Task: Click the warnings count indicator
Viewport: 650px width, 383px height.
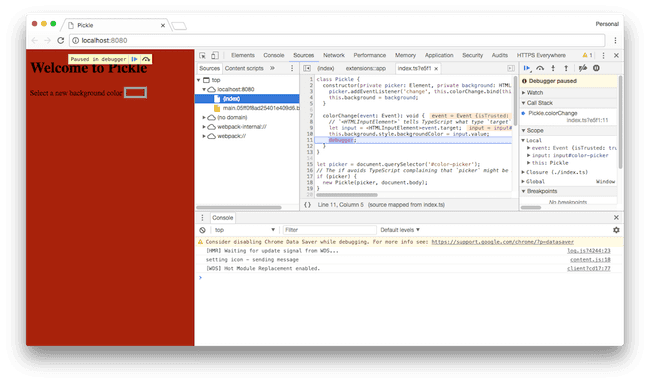Action: click(587, 55)
